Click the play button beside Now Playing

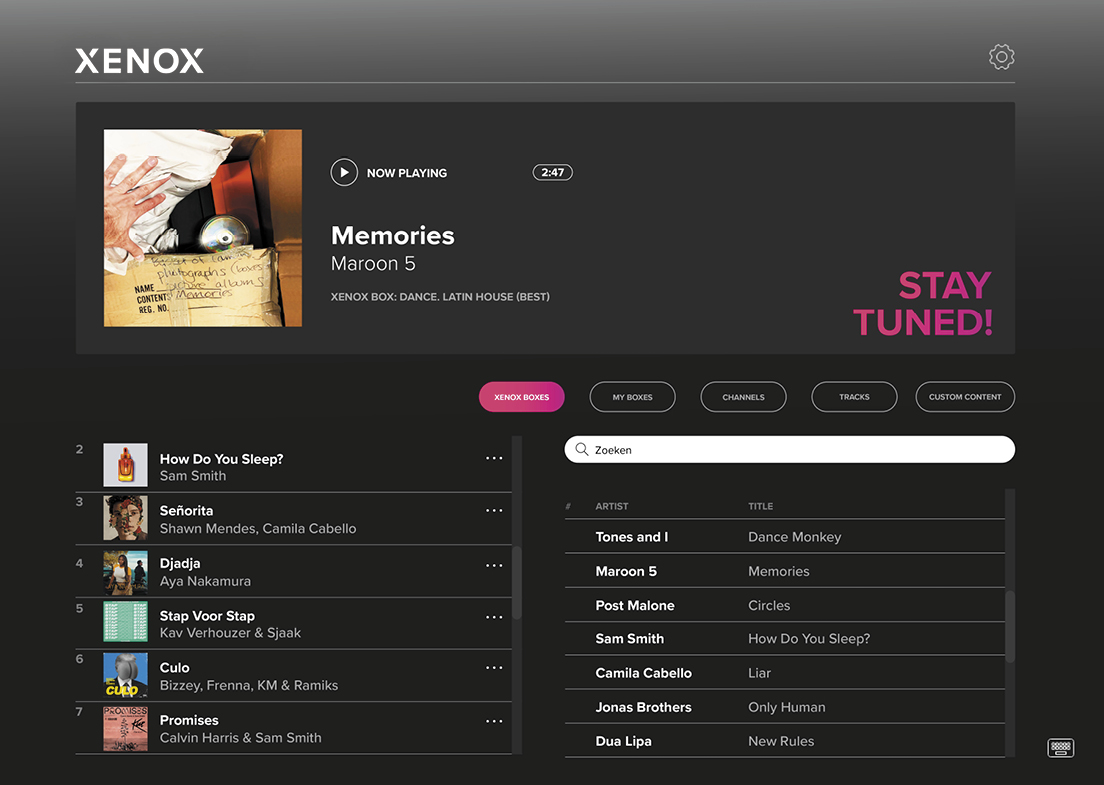tap(344, 172)
